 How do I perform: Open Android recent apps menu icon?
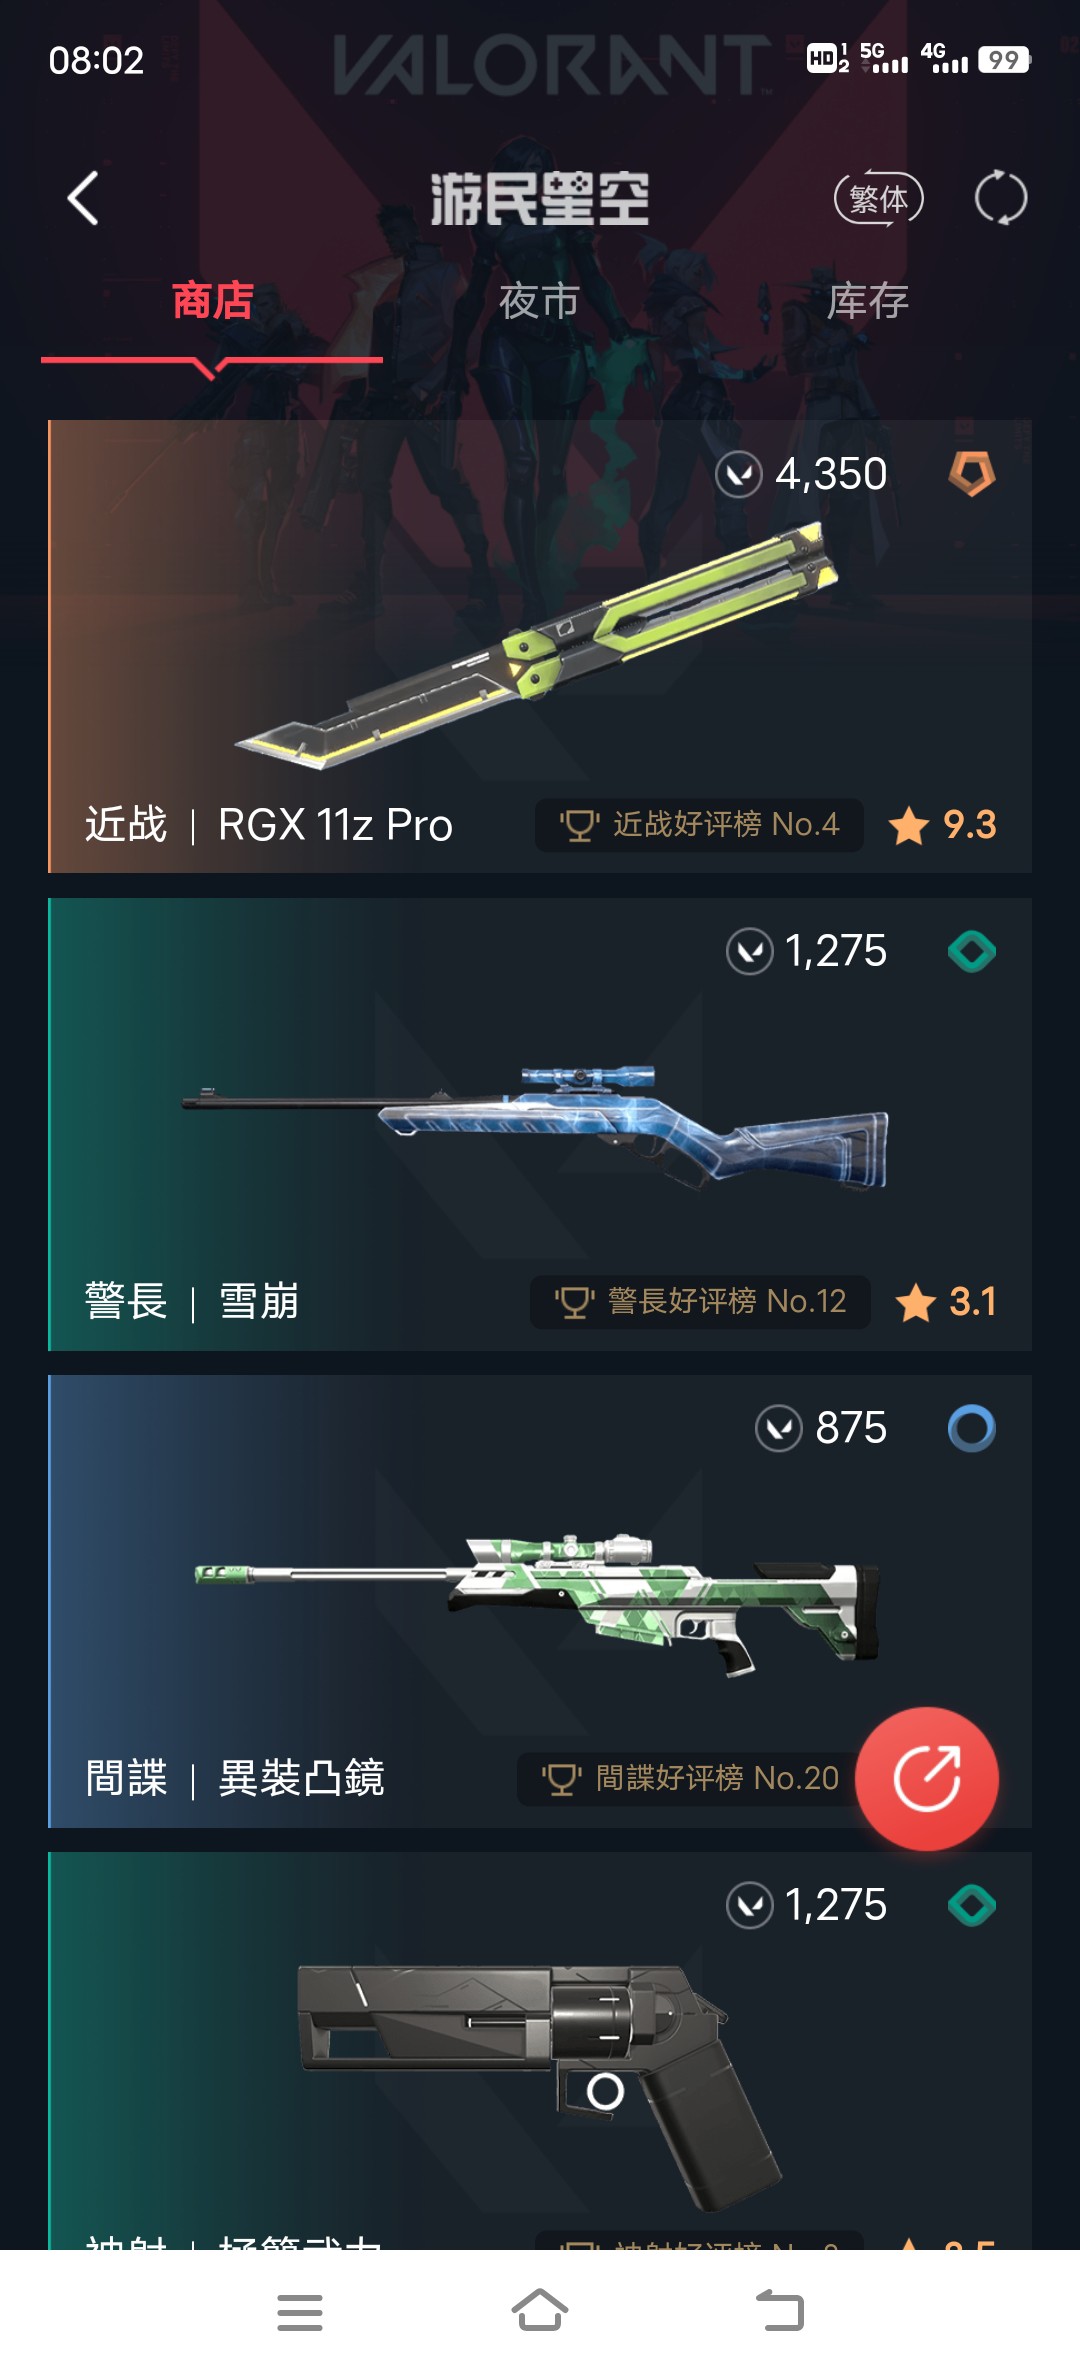pyautogui.click(x=300, y=2312)
